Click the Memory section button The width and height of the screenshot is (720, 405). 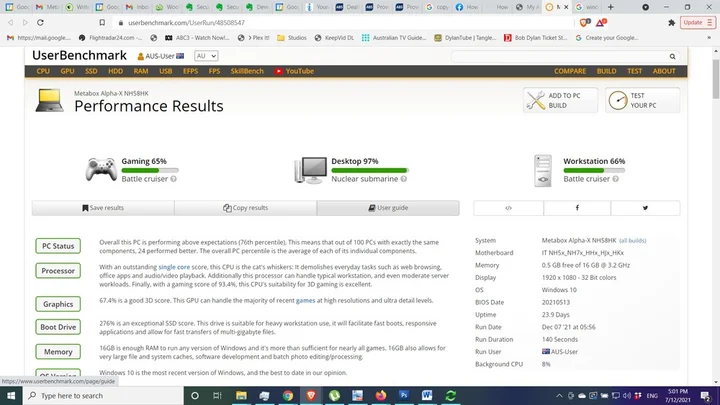coord(58,352)
